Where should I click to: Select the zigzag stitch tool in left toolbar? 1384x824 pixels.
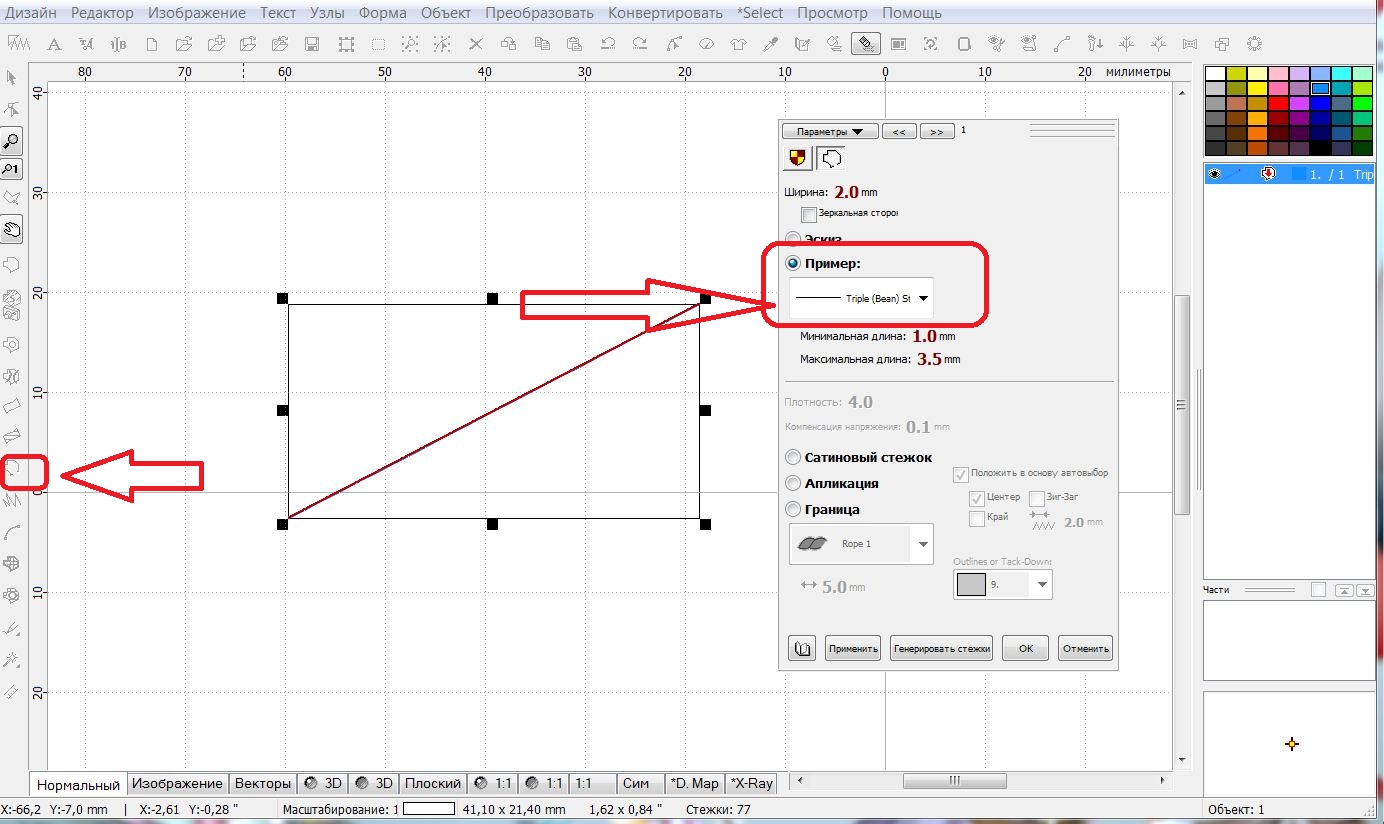(x=12, y=498)
